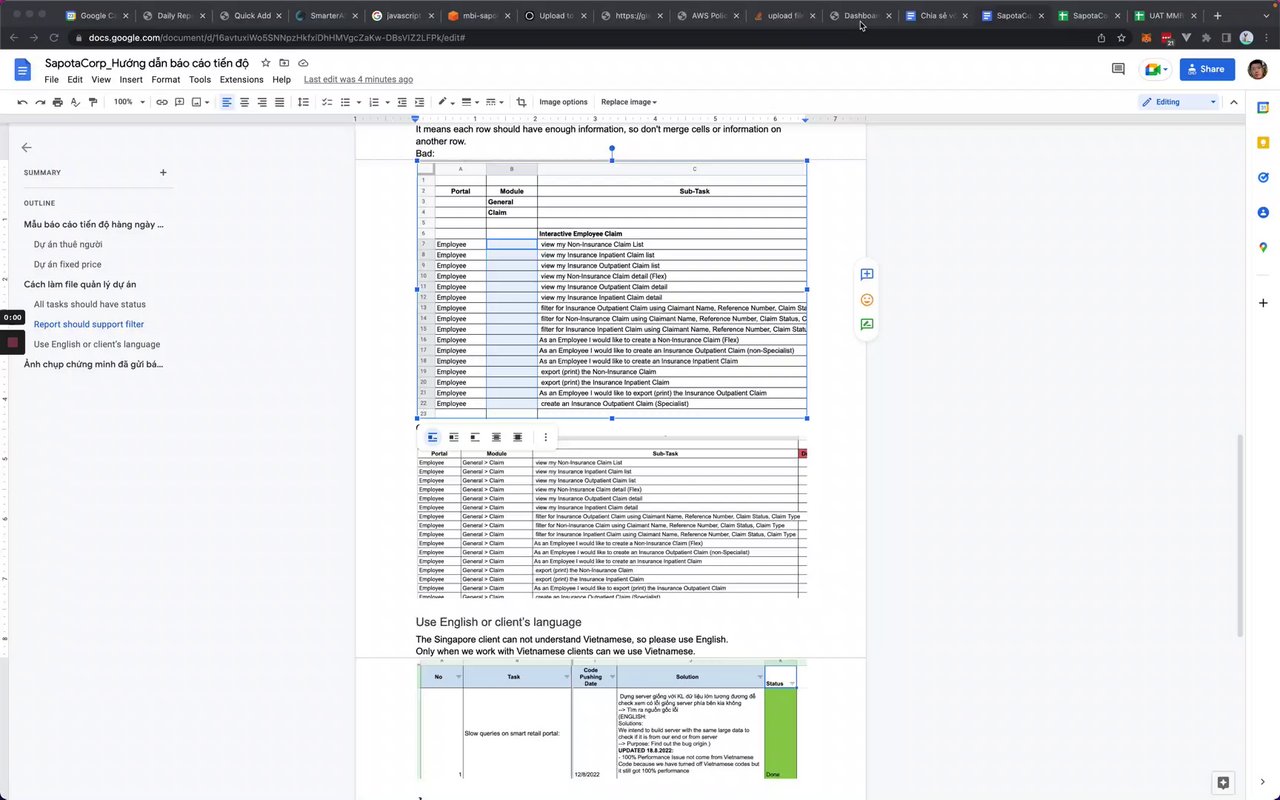Open border weight dropdown
This screenshot has width=1280, height=800.
pyautogui.click(x=469, y=102)
